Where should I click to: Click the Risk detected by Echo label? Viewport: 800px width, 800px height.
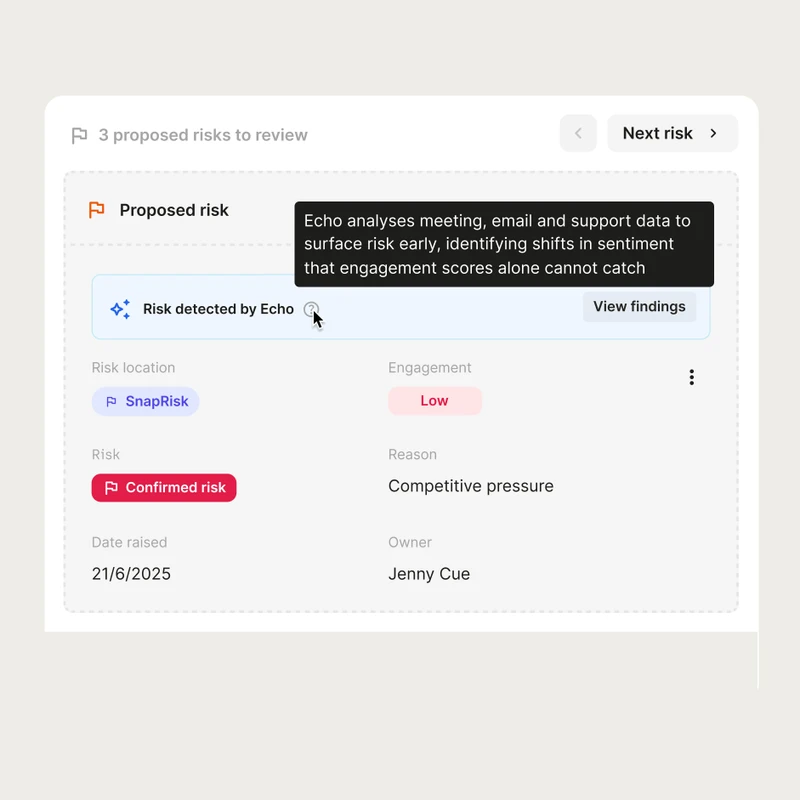tap(218, 309)
